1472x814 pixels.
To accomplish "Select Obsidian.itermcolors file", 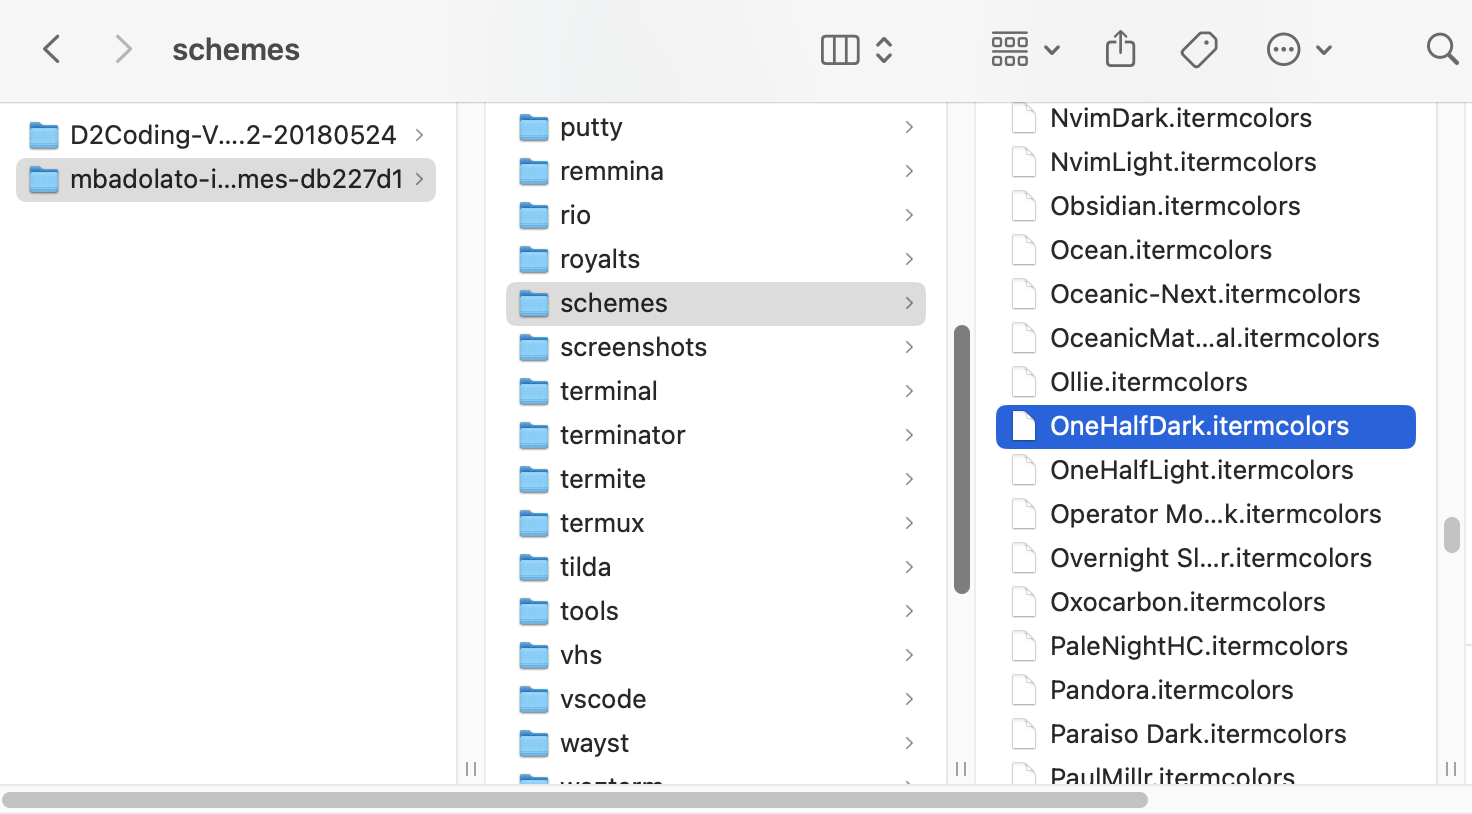I will pos(1206,206).
